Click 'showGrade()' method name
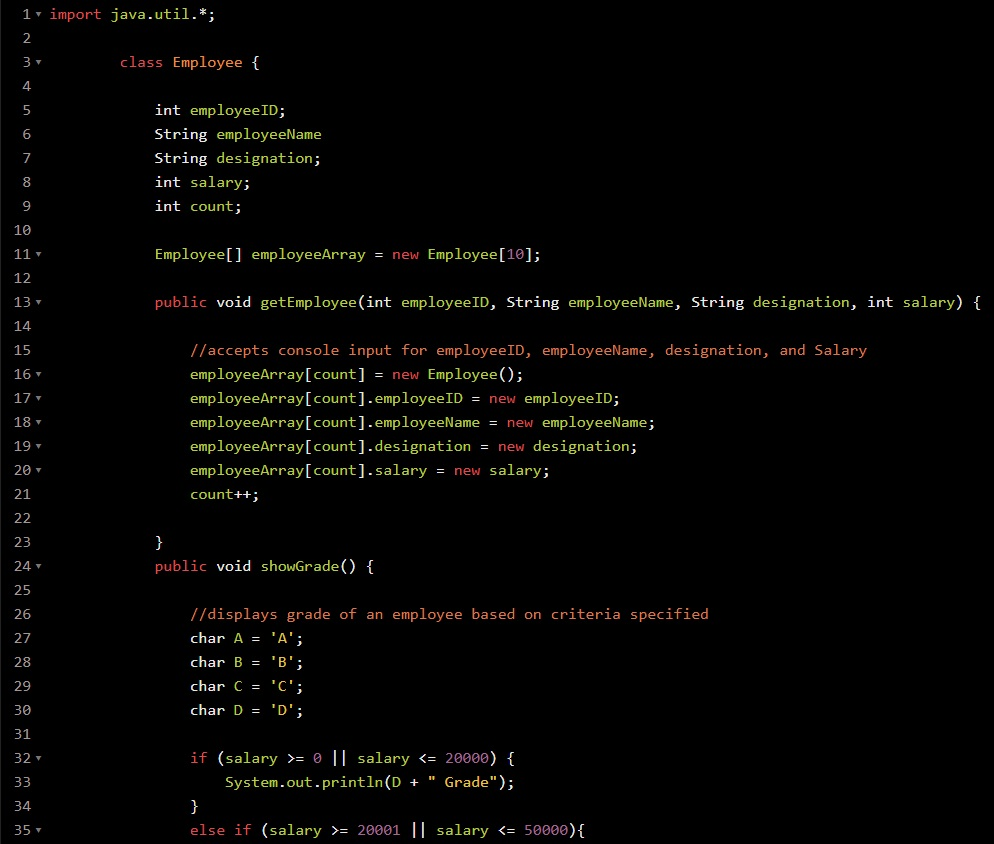Screen dimensions: 994x844 point(309,566)
